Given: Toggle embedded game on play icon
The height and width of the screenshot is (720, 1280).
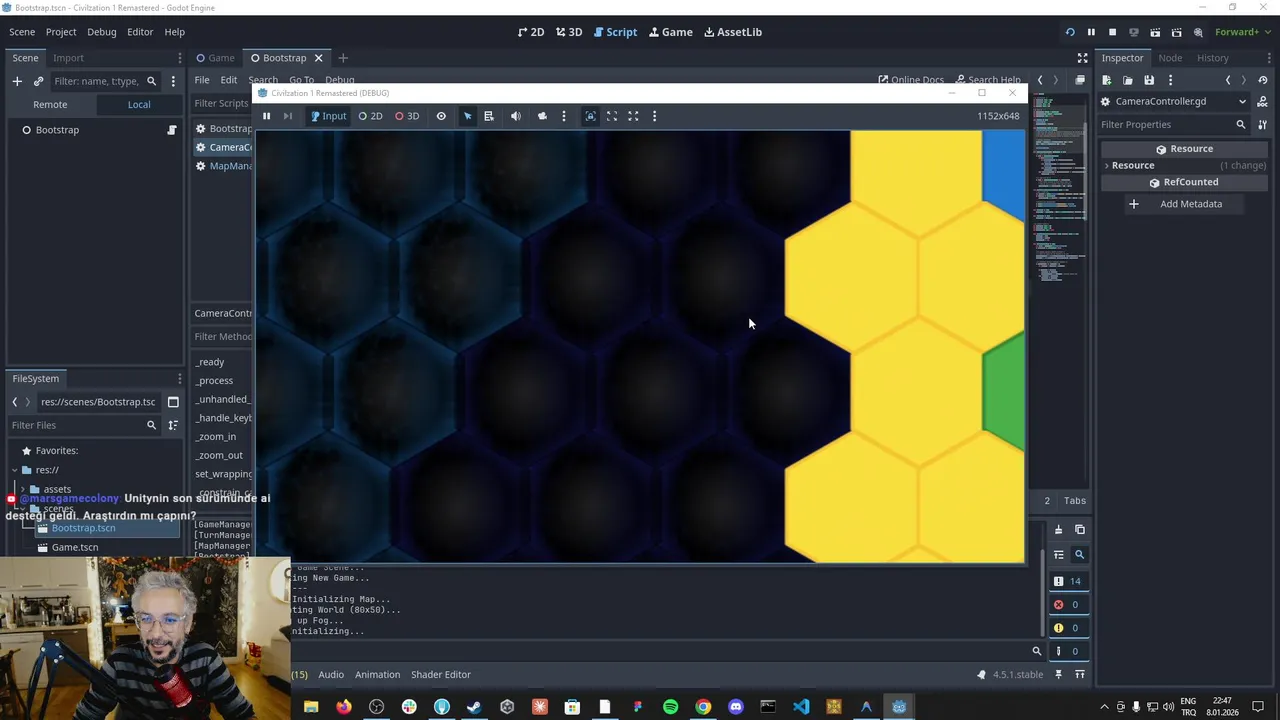Looking at the screenshot, I should (x=590, y=116).
